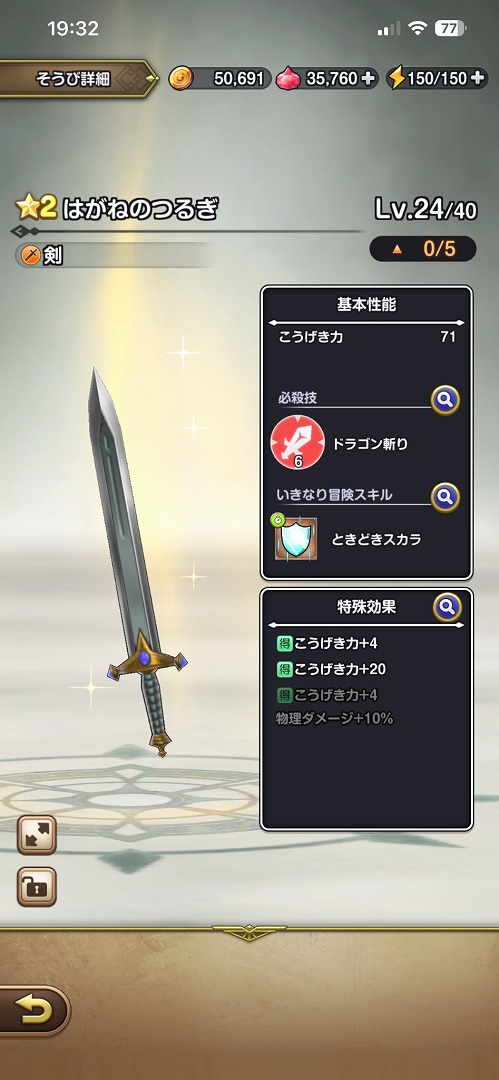Tap the ドラゴン斬り skill icon
499x1080 pixels.
(x=298, y=444)
